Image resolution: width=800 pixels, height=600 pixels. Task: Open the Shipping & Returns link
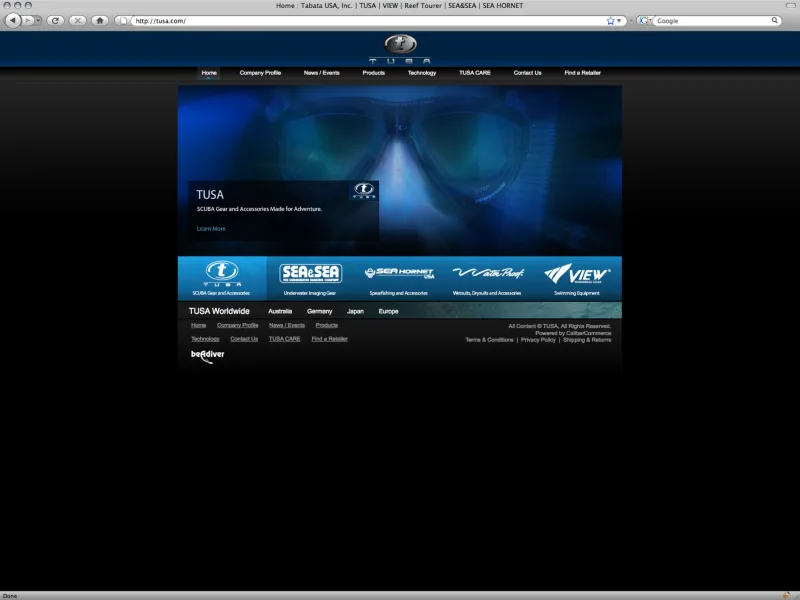[x=587, y=340]
